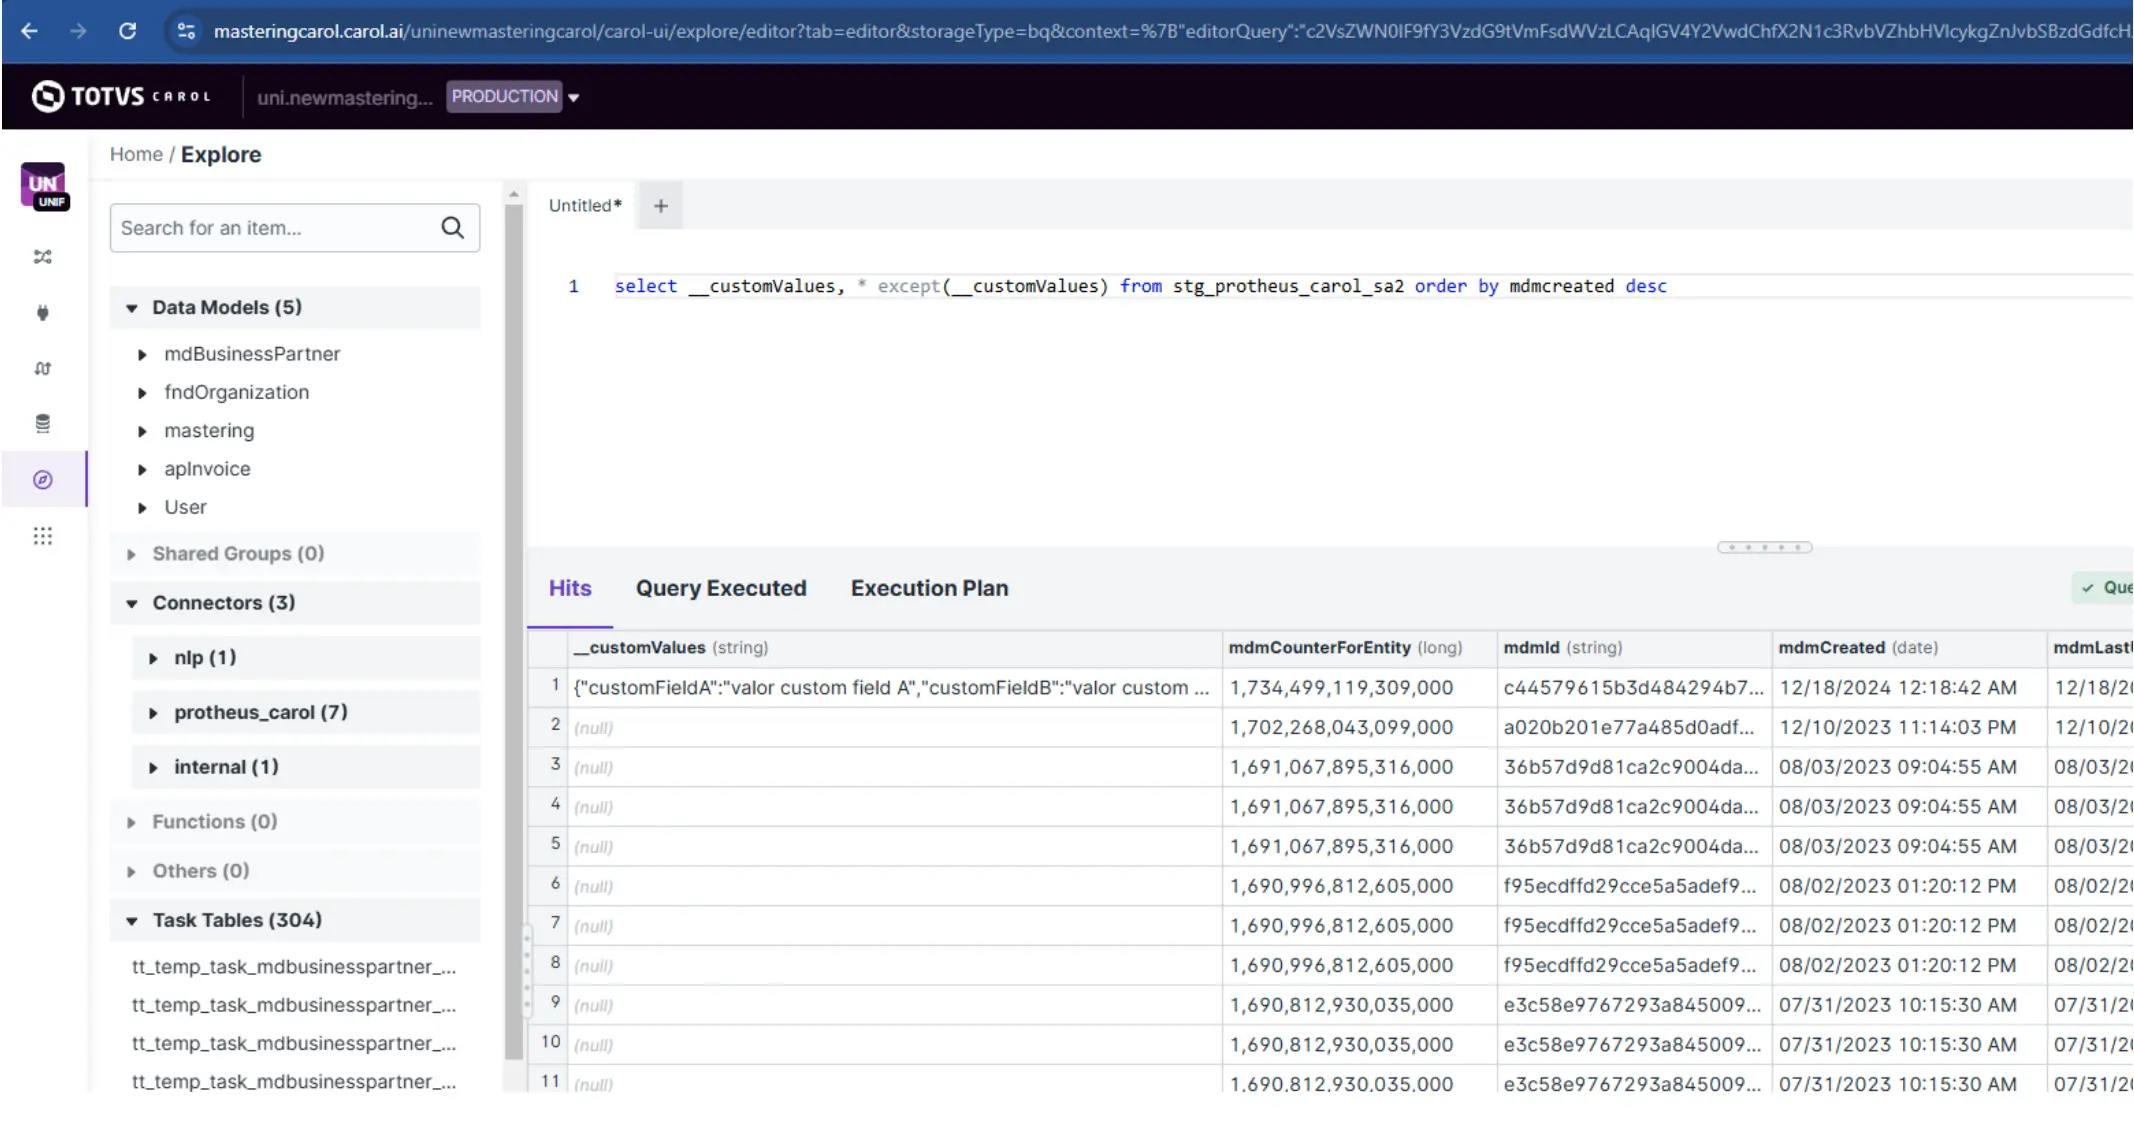Select the Untitled* query tab
This screenshot has width=2134, height=1122.
tap(585, 205)
